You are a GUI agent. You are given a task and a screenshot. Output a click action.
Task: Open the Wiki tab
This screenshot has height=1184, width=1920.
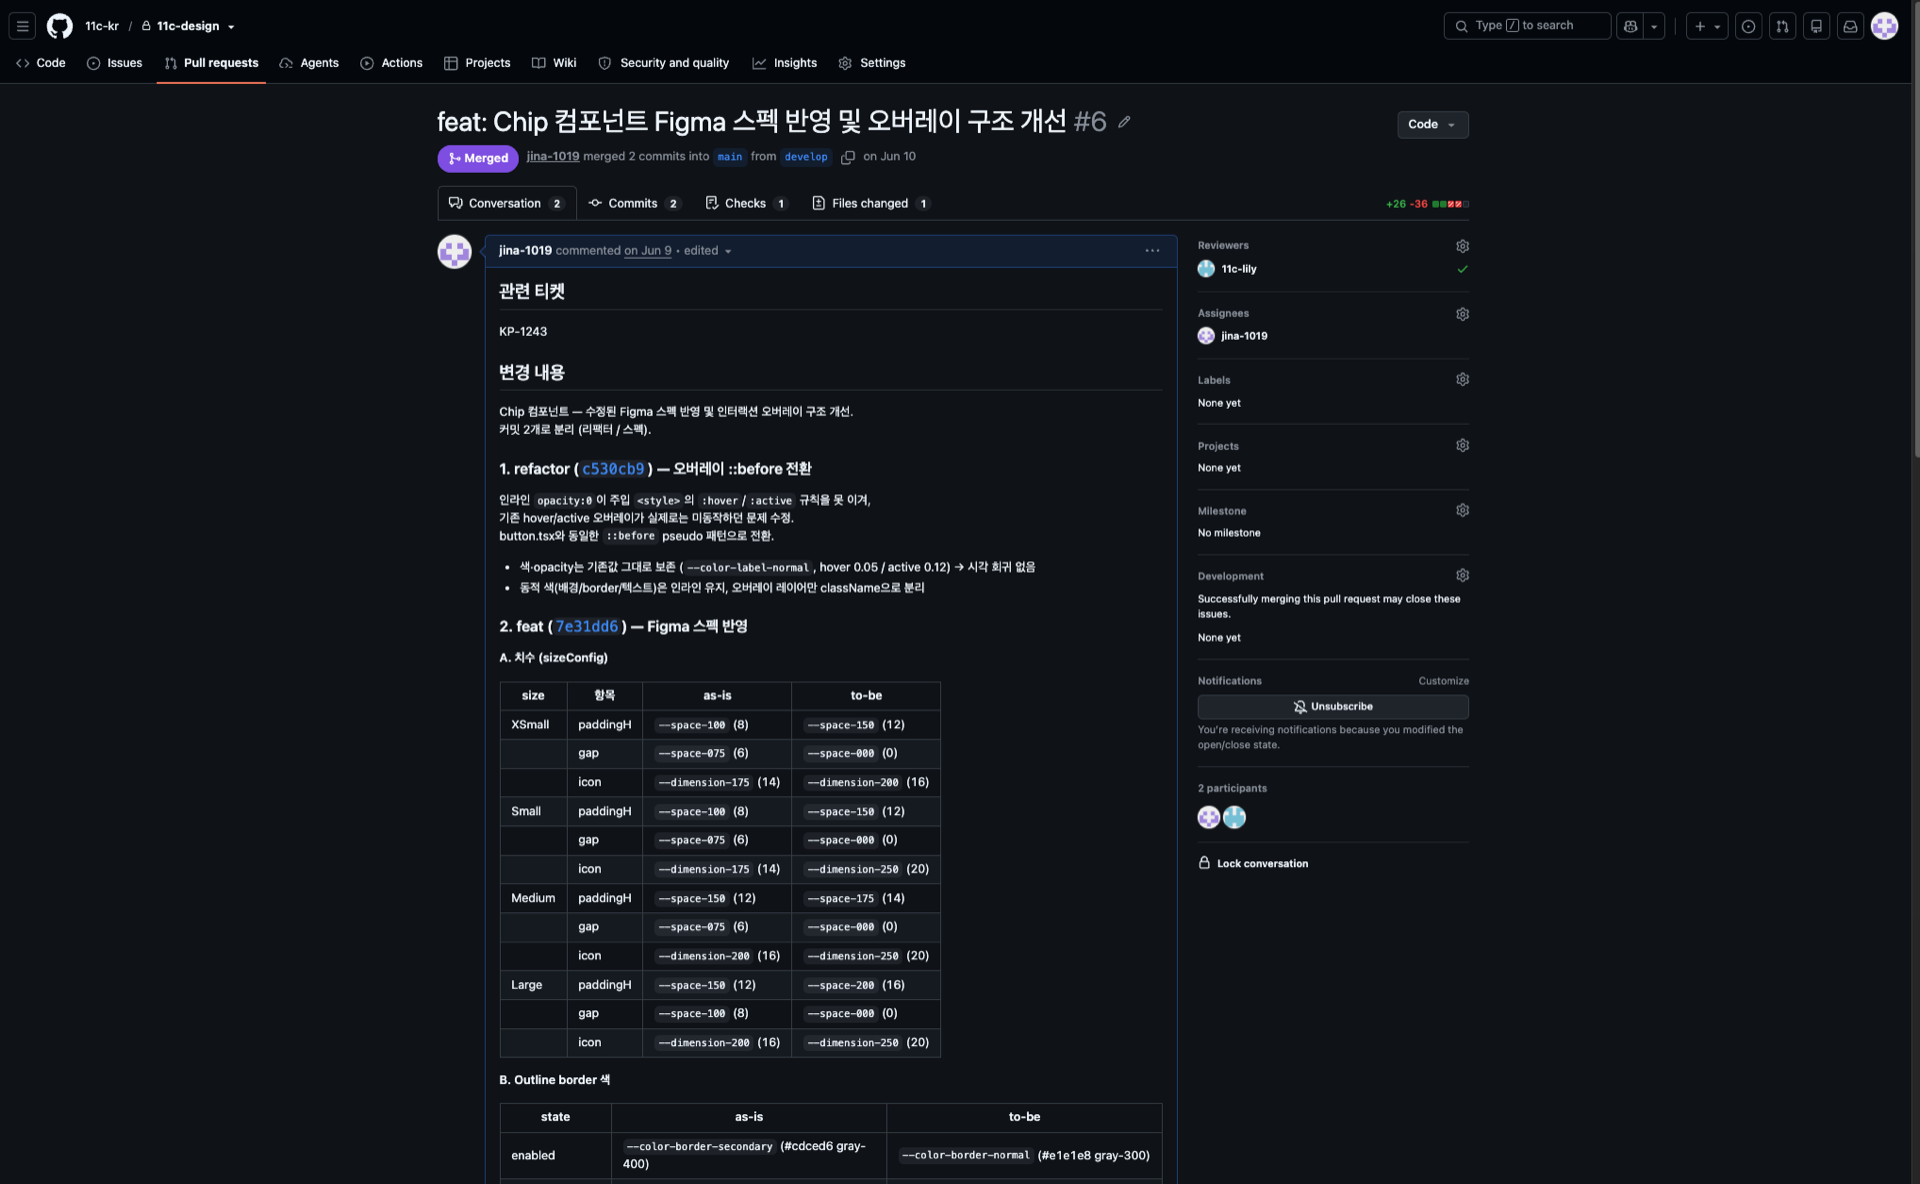pos(554,63)
